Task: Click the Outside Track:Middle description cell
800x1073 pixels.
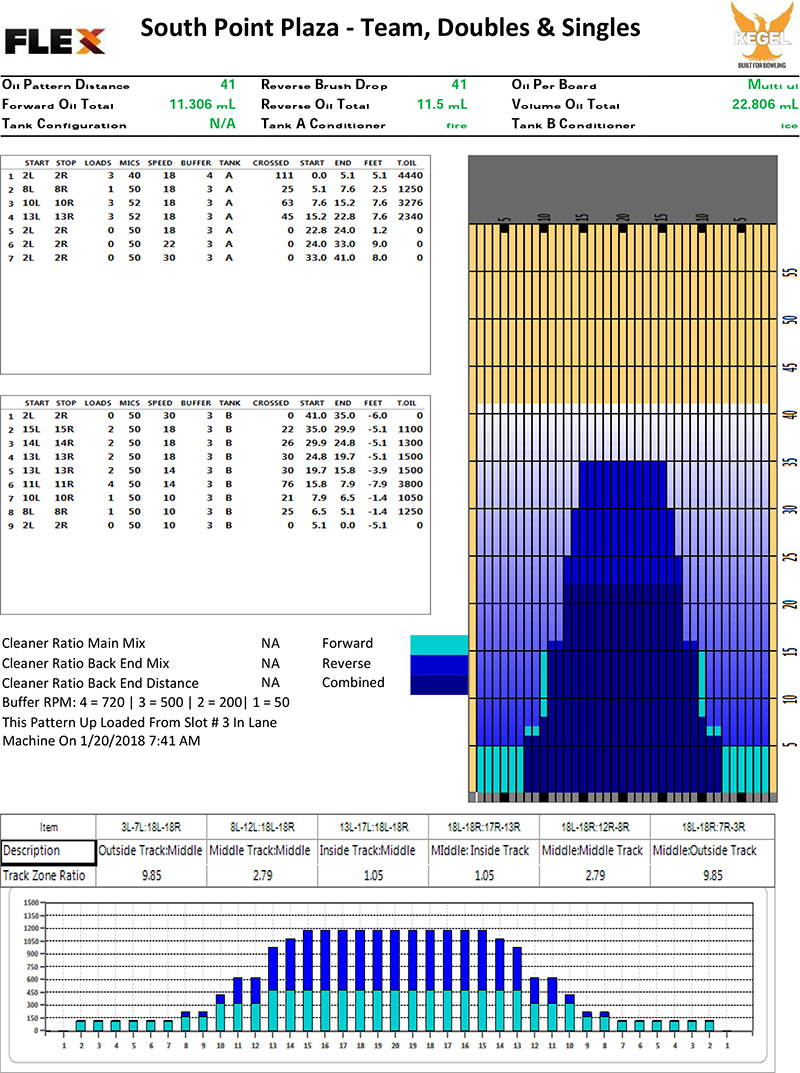Action: pyautogui.click(x=151, y=851)
